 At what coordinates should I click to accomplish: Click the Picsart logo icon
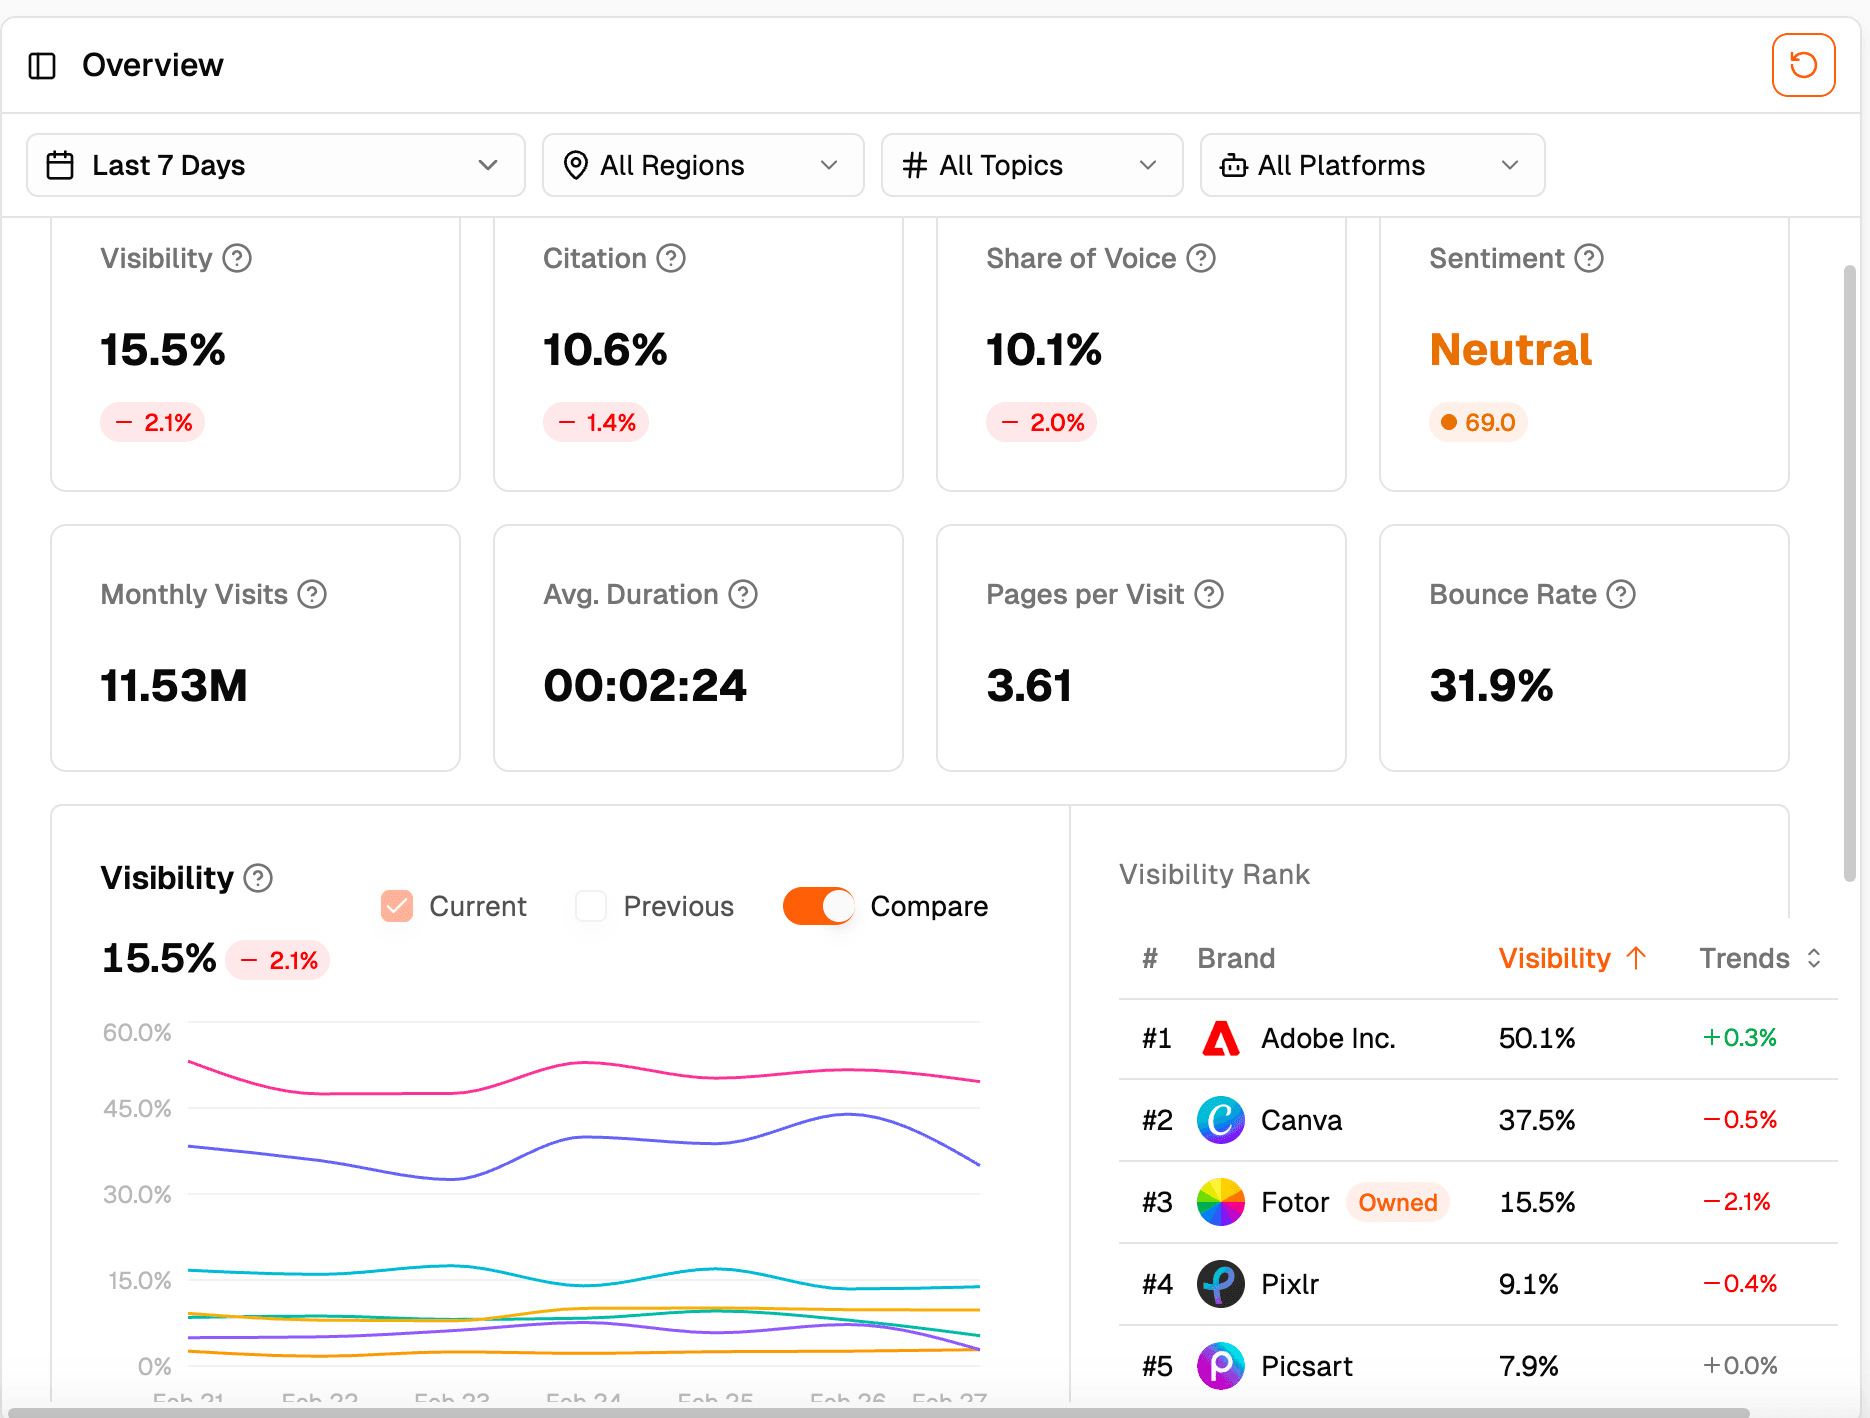(x=1221, y=1366)
